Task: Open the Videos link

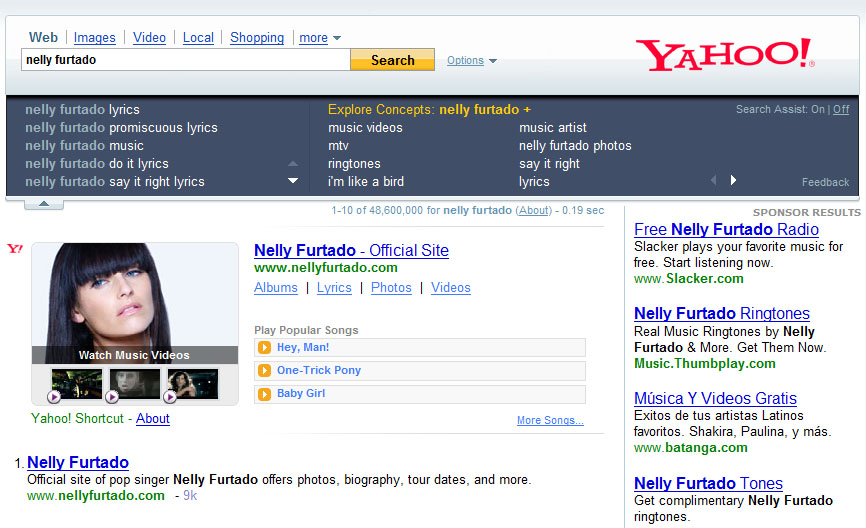Action: click(x=451, y=288)
